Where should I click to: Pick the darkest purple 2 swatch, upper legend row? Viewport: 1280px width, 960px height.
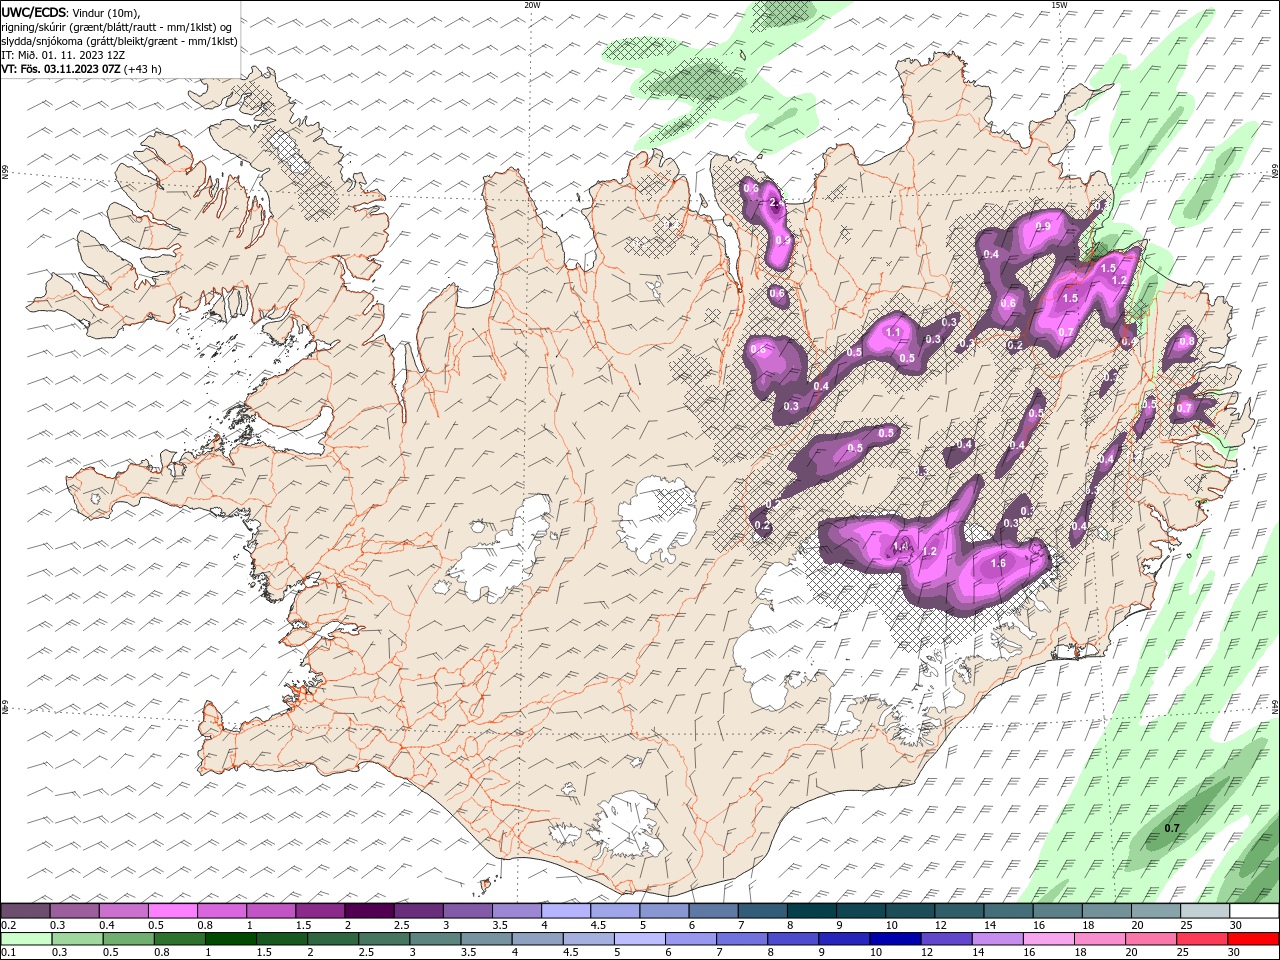pyautogui.click(x=369, y=911)
